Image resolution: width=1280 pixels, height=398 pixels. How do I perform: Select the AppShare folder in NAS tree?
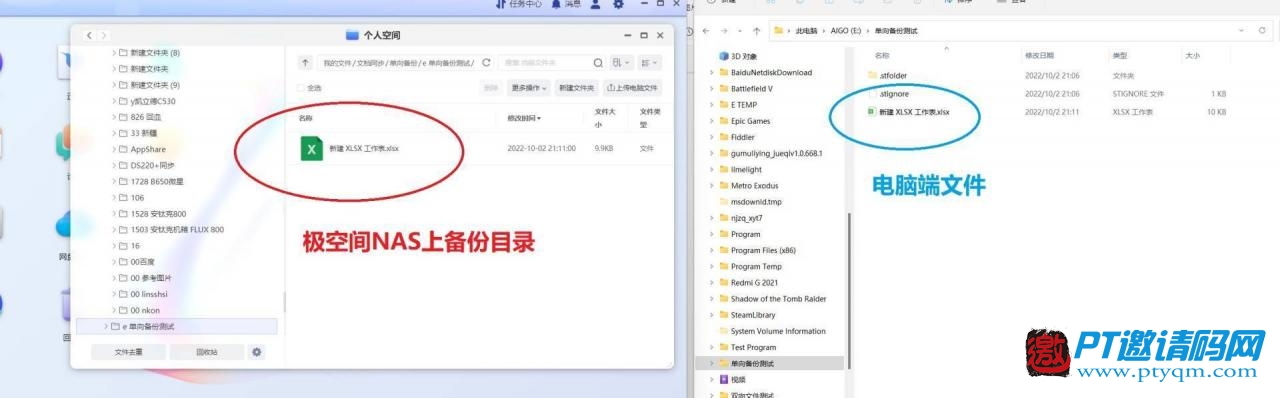pyautogui.click(x=148, y=149)
